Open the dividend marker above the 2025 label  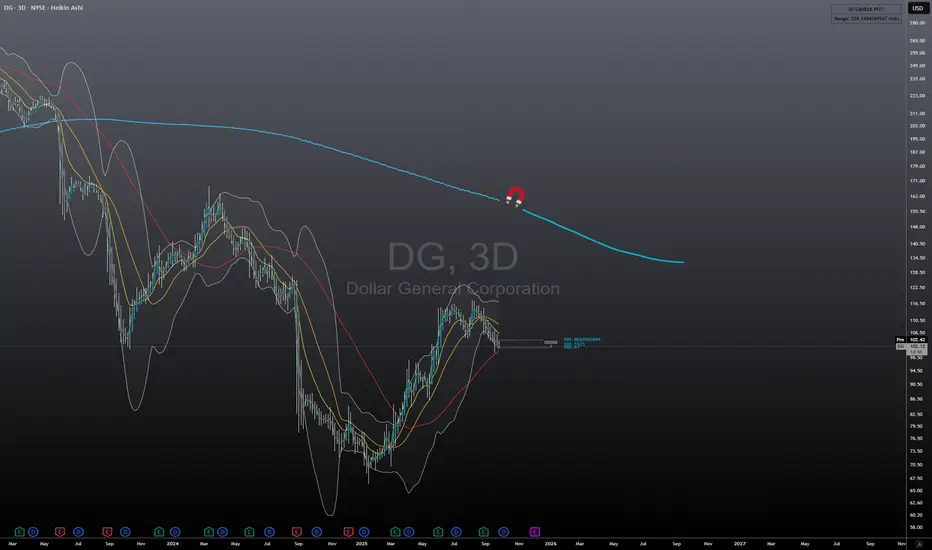(x=364, y=532)
